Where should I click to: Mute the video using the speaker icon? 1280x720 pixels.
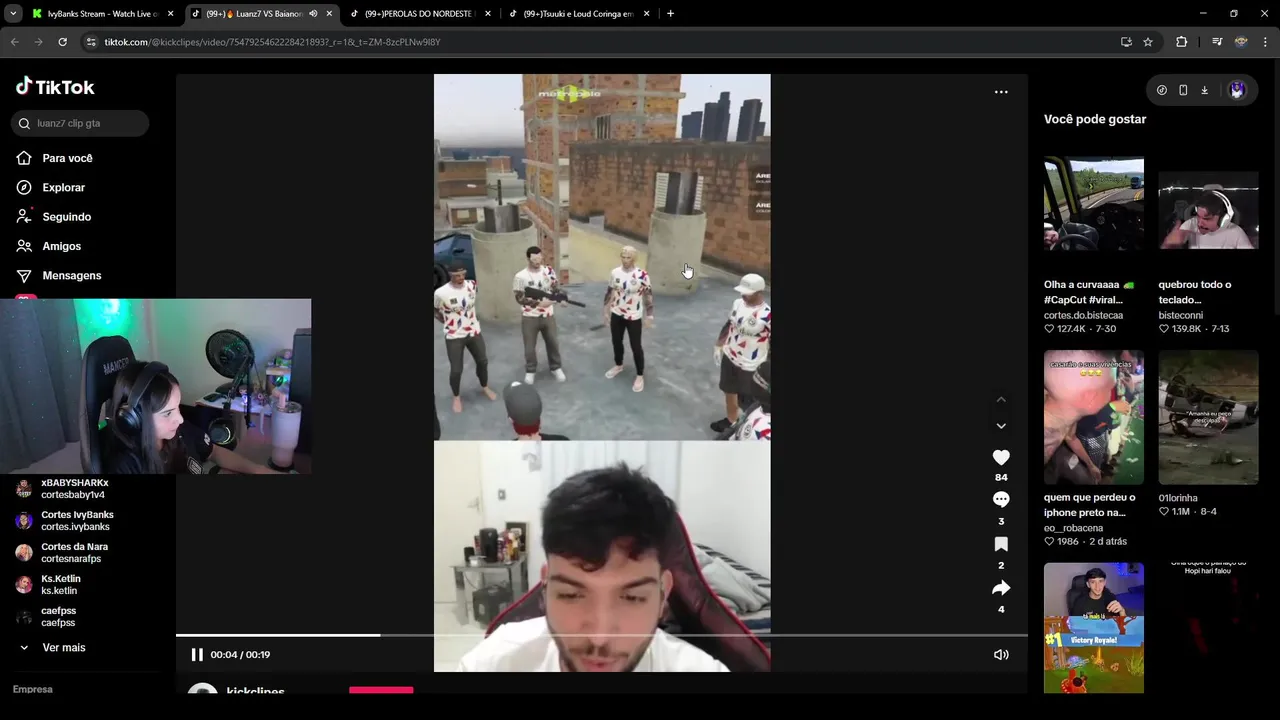pyautogui.click(x=1001, y=655)
